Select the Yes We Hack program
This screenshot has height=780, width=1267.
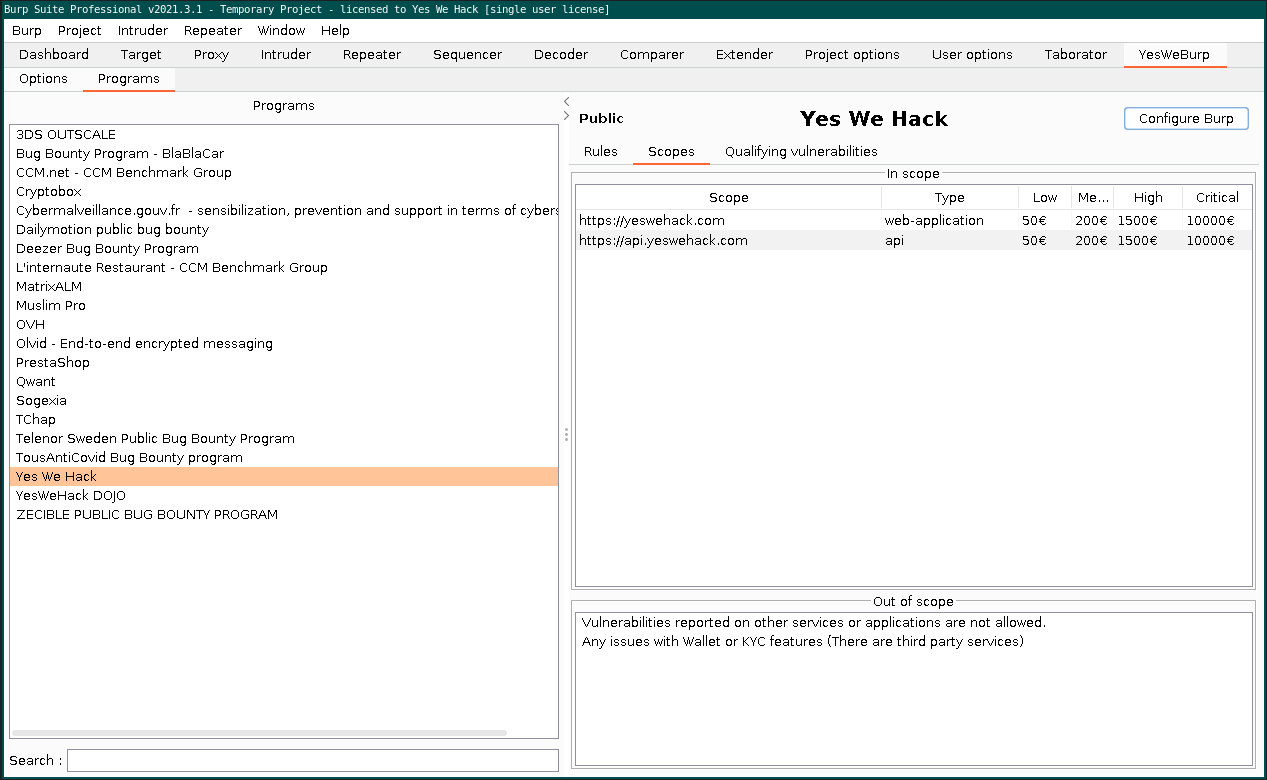pyautogui.click(x=284, y=477)
